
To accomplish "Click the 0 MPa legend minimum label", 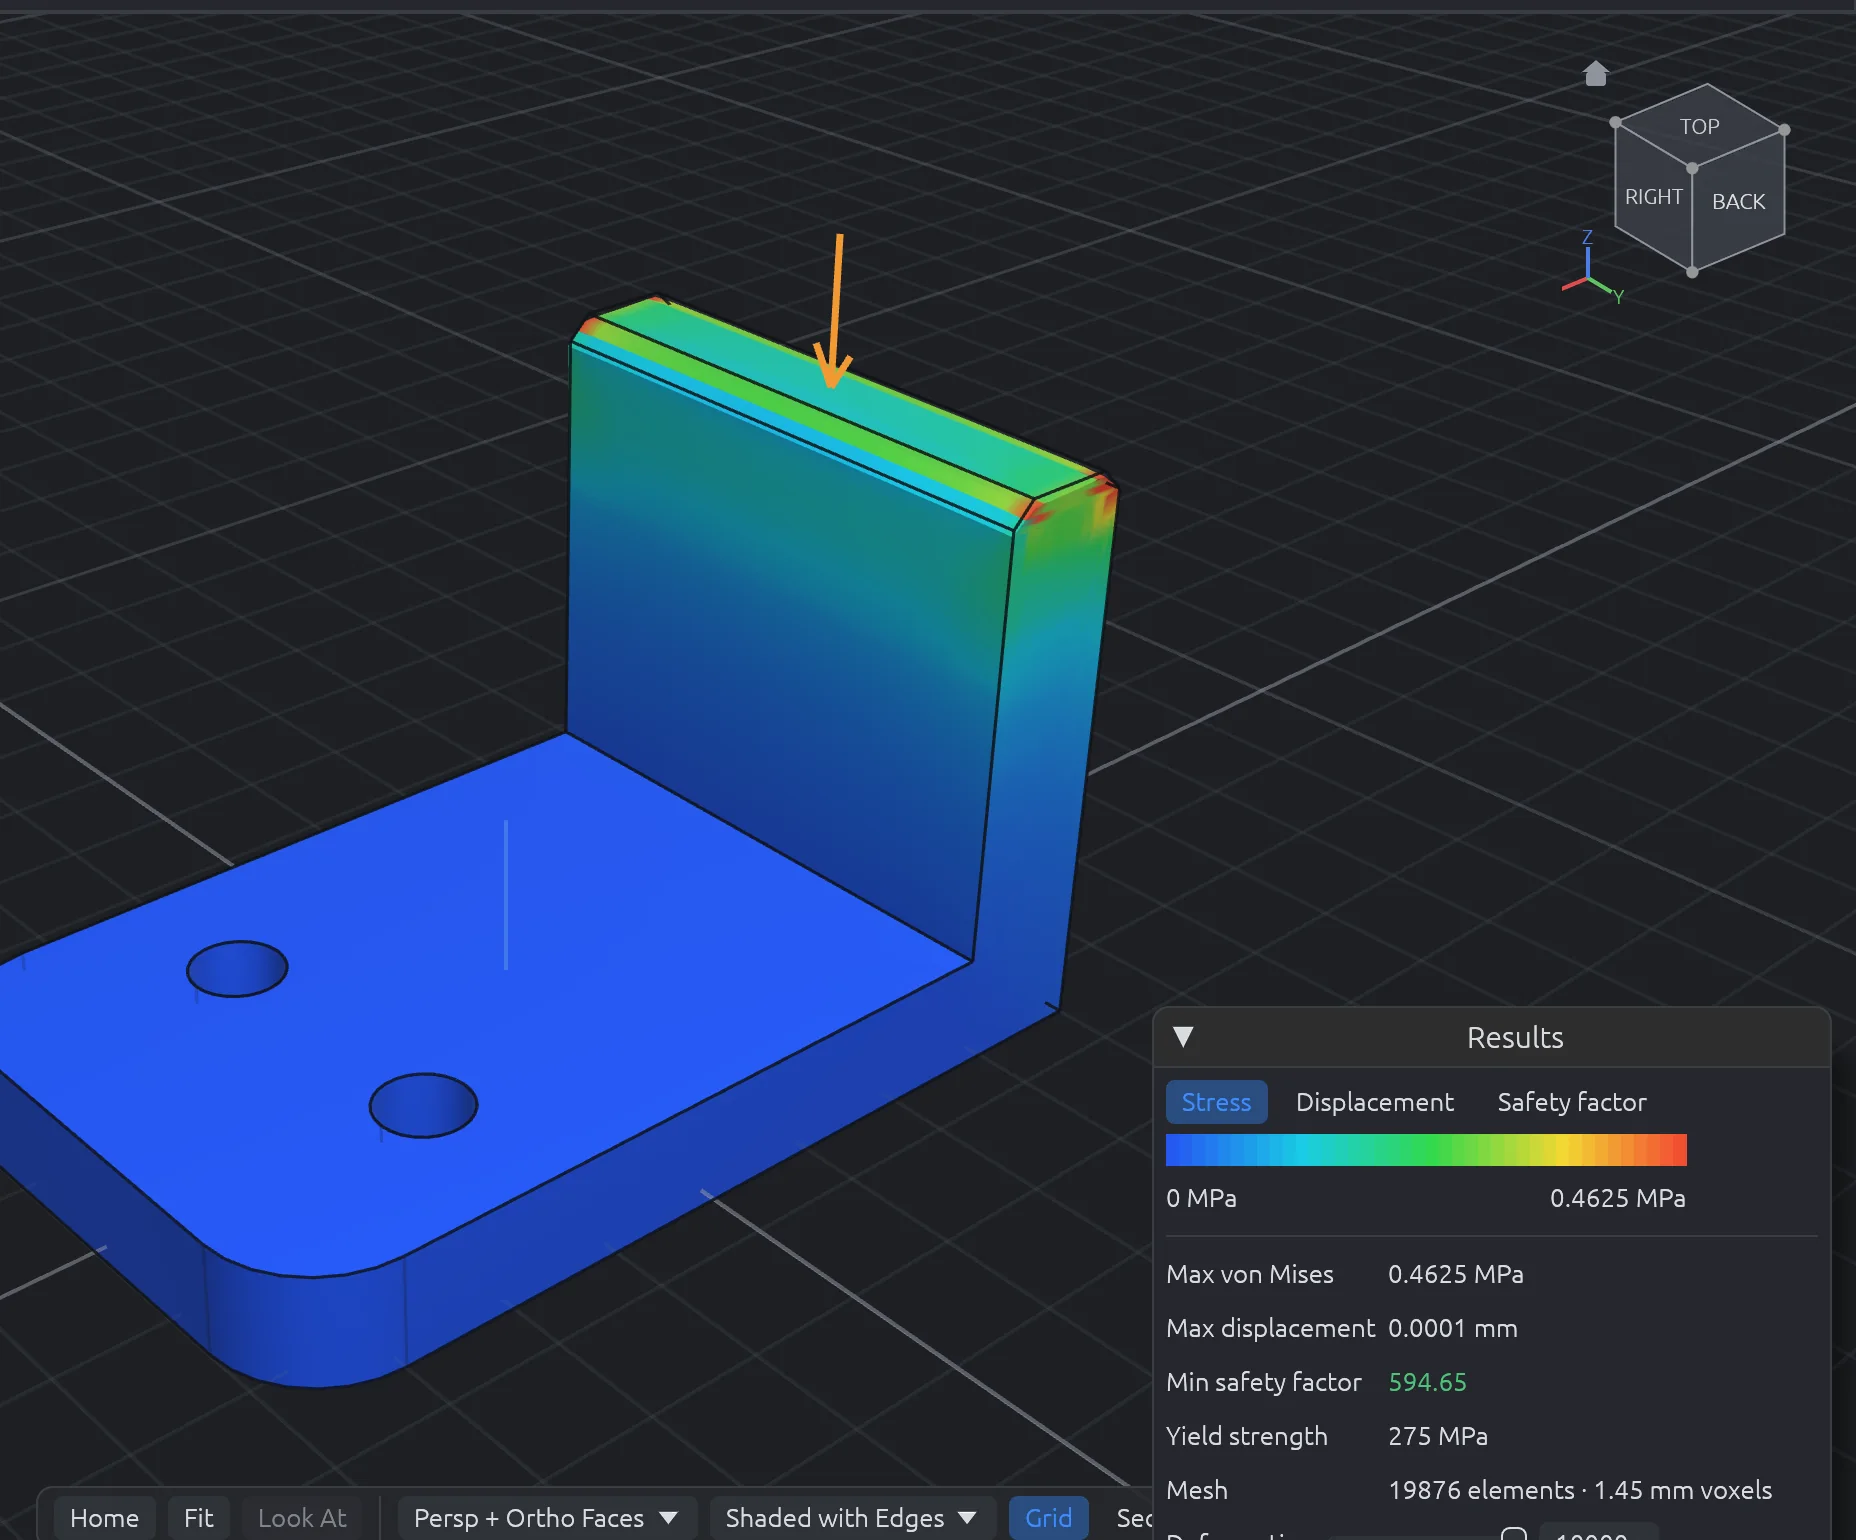I will 1201,1198.
